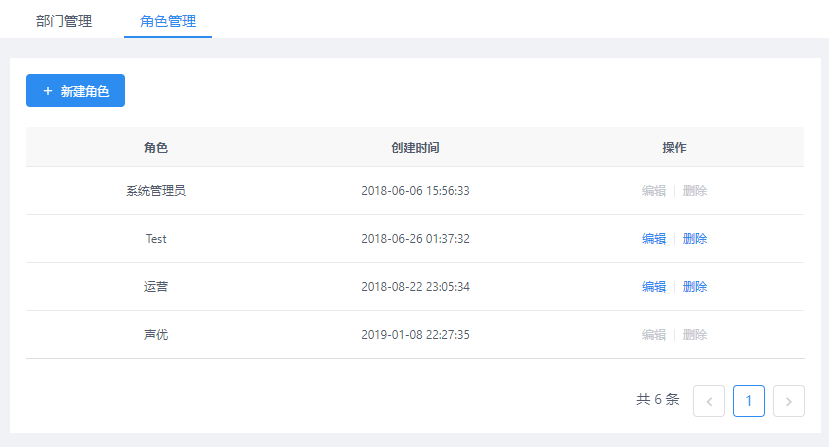829x447 pixels.
Task: Edit the Test role
Action: pyautogui.click(x=654, y=239)
